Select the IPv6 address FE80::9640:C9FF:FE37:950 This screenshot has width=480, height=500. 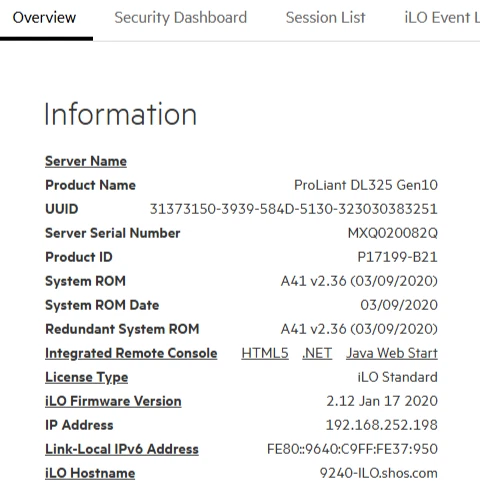pos(352,449)
